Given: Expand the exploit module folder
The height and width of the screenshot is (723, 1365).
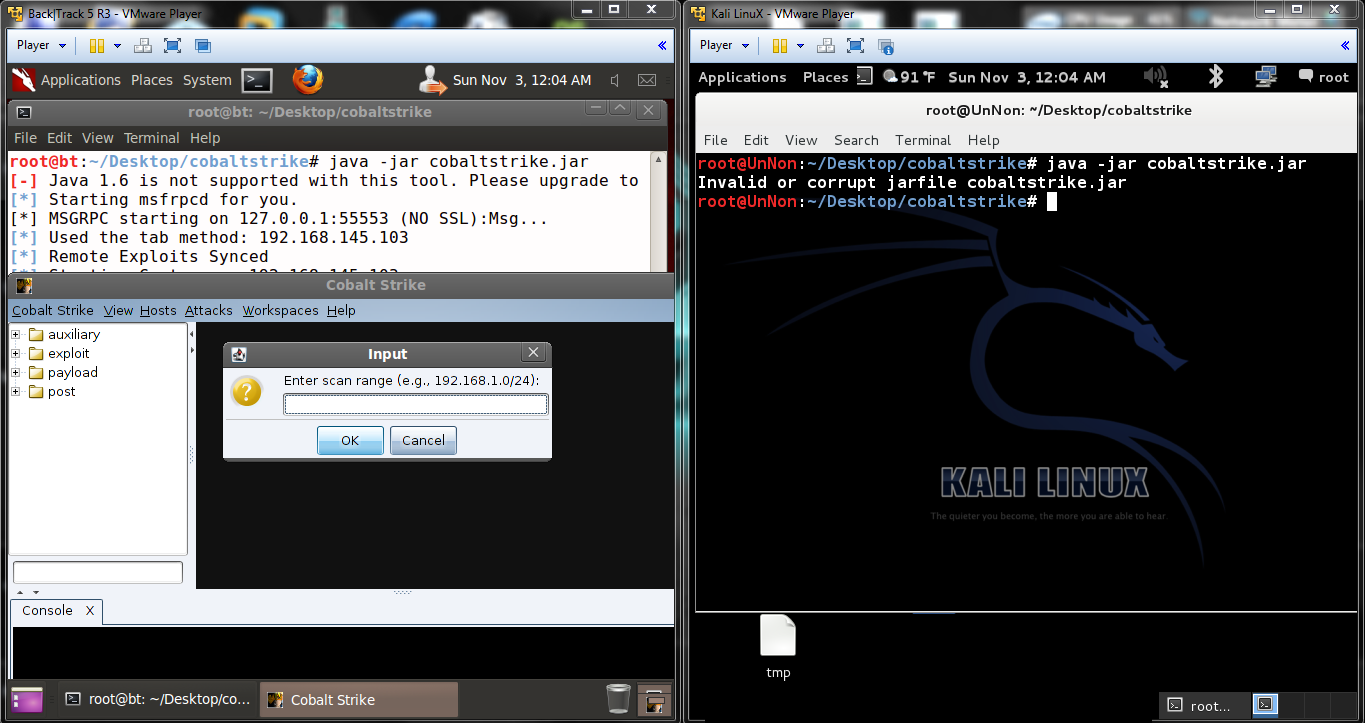Looking at the screenshot, I should pyautogui.click(x=16, y=353).
